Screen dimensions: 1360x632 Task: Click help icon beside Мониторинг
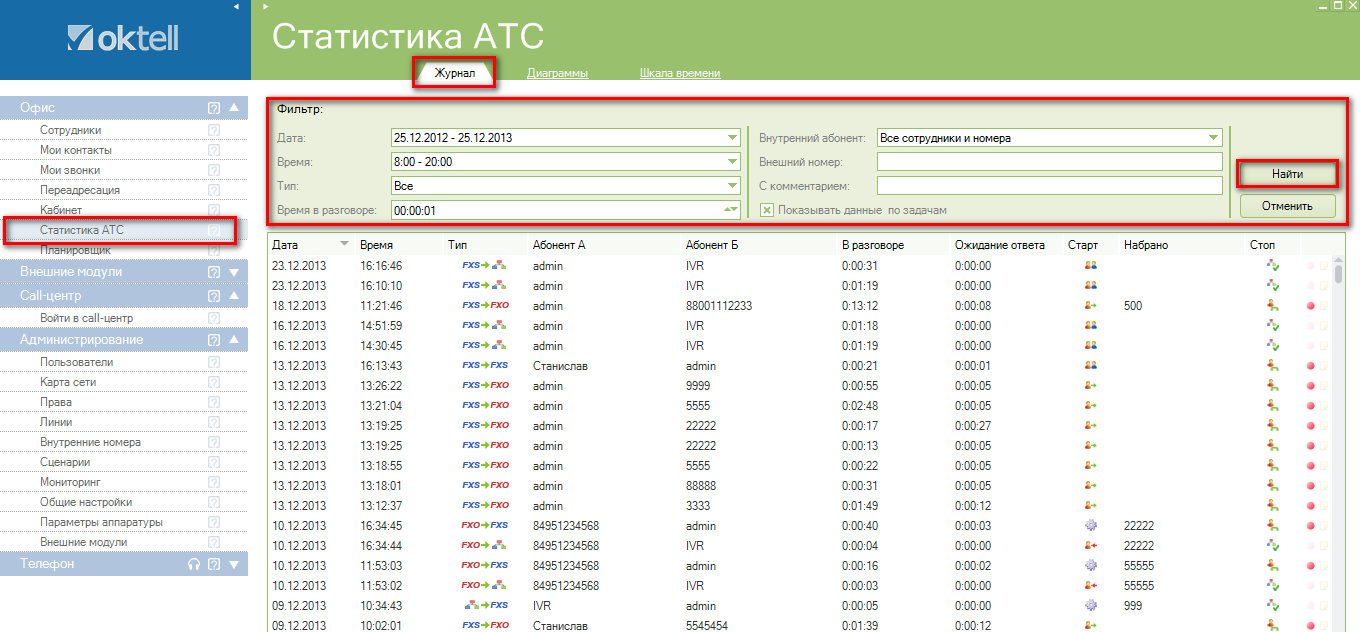click(x=213, y=482)
